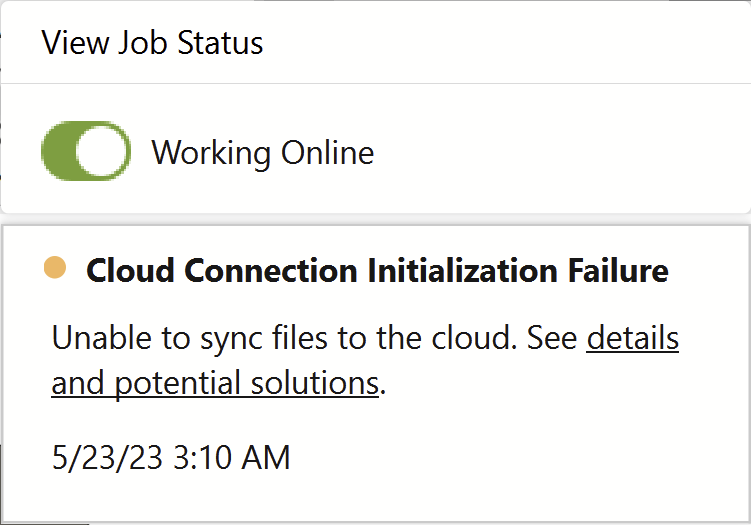Select the Cloud Connection Initialization Failure heading
751x525 pixels.
(377, 270)
